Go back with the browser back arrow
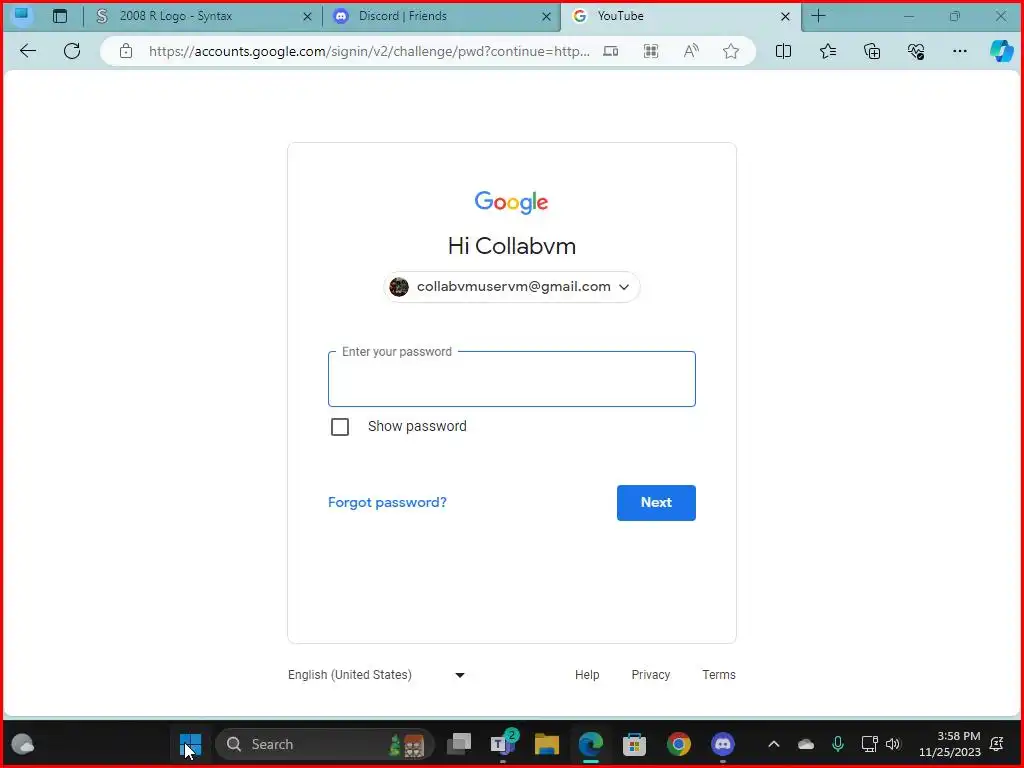Viewport: 1024px width, 768px height. point(27,51)
